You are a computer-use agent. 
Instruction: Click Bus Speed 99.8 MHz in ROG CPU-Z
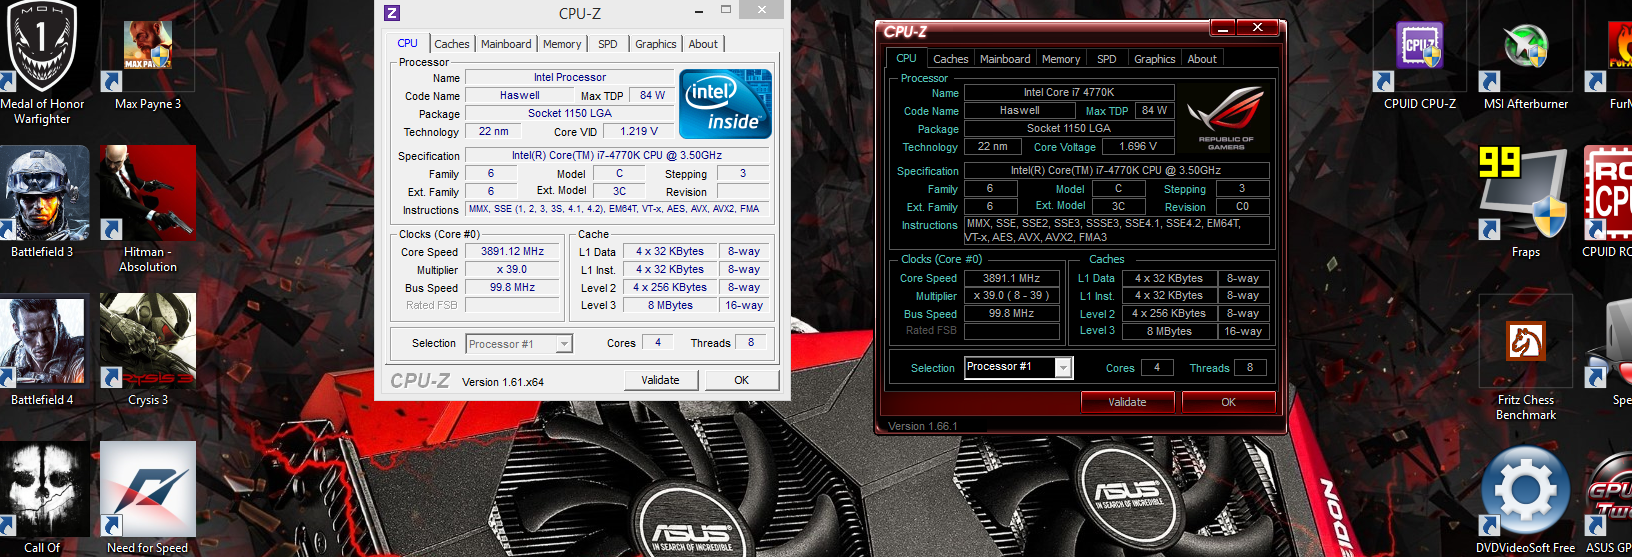pos(1012,314)
